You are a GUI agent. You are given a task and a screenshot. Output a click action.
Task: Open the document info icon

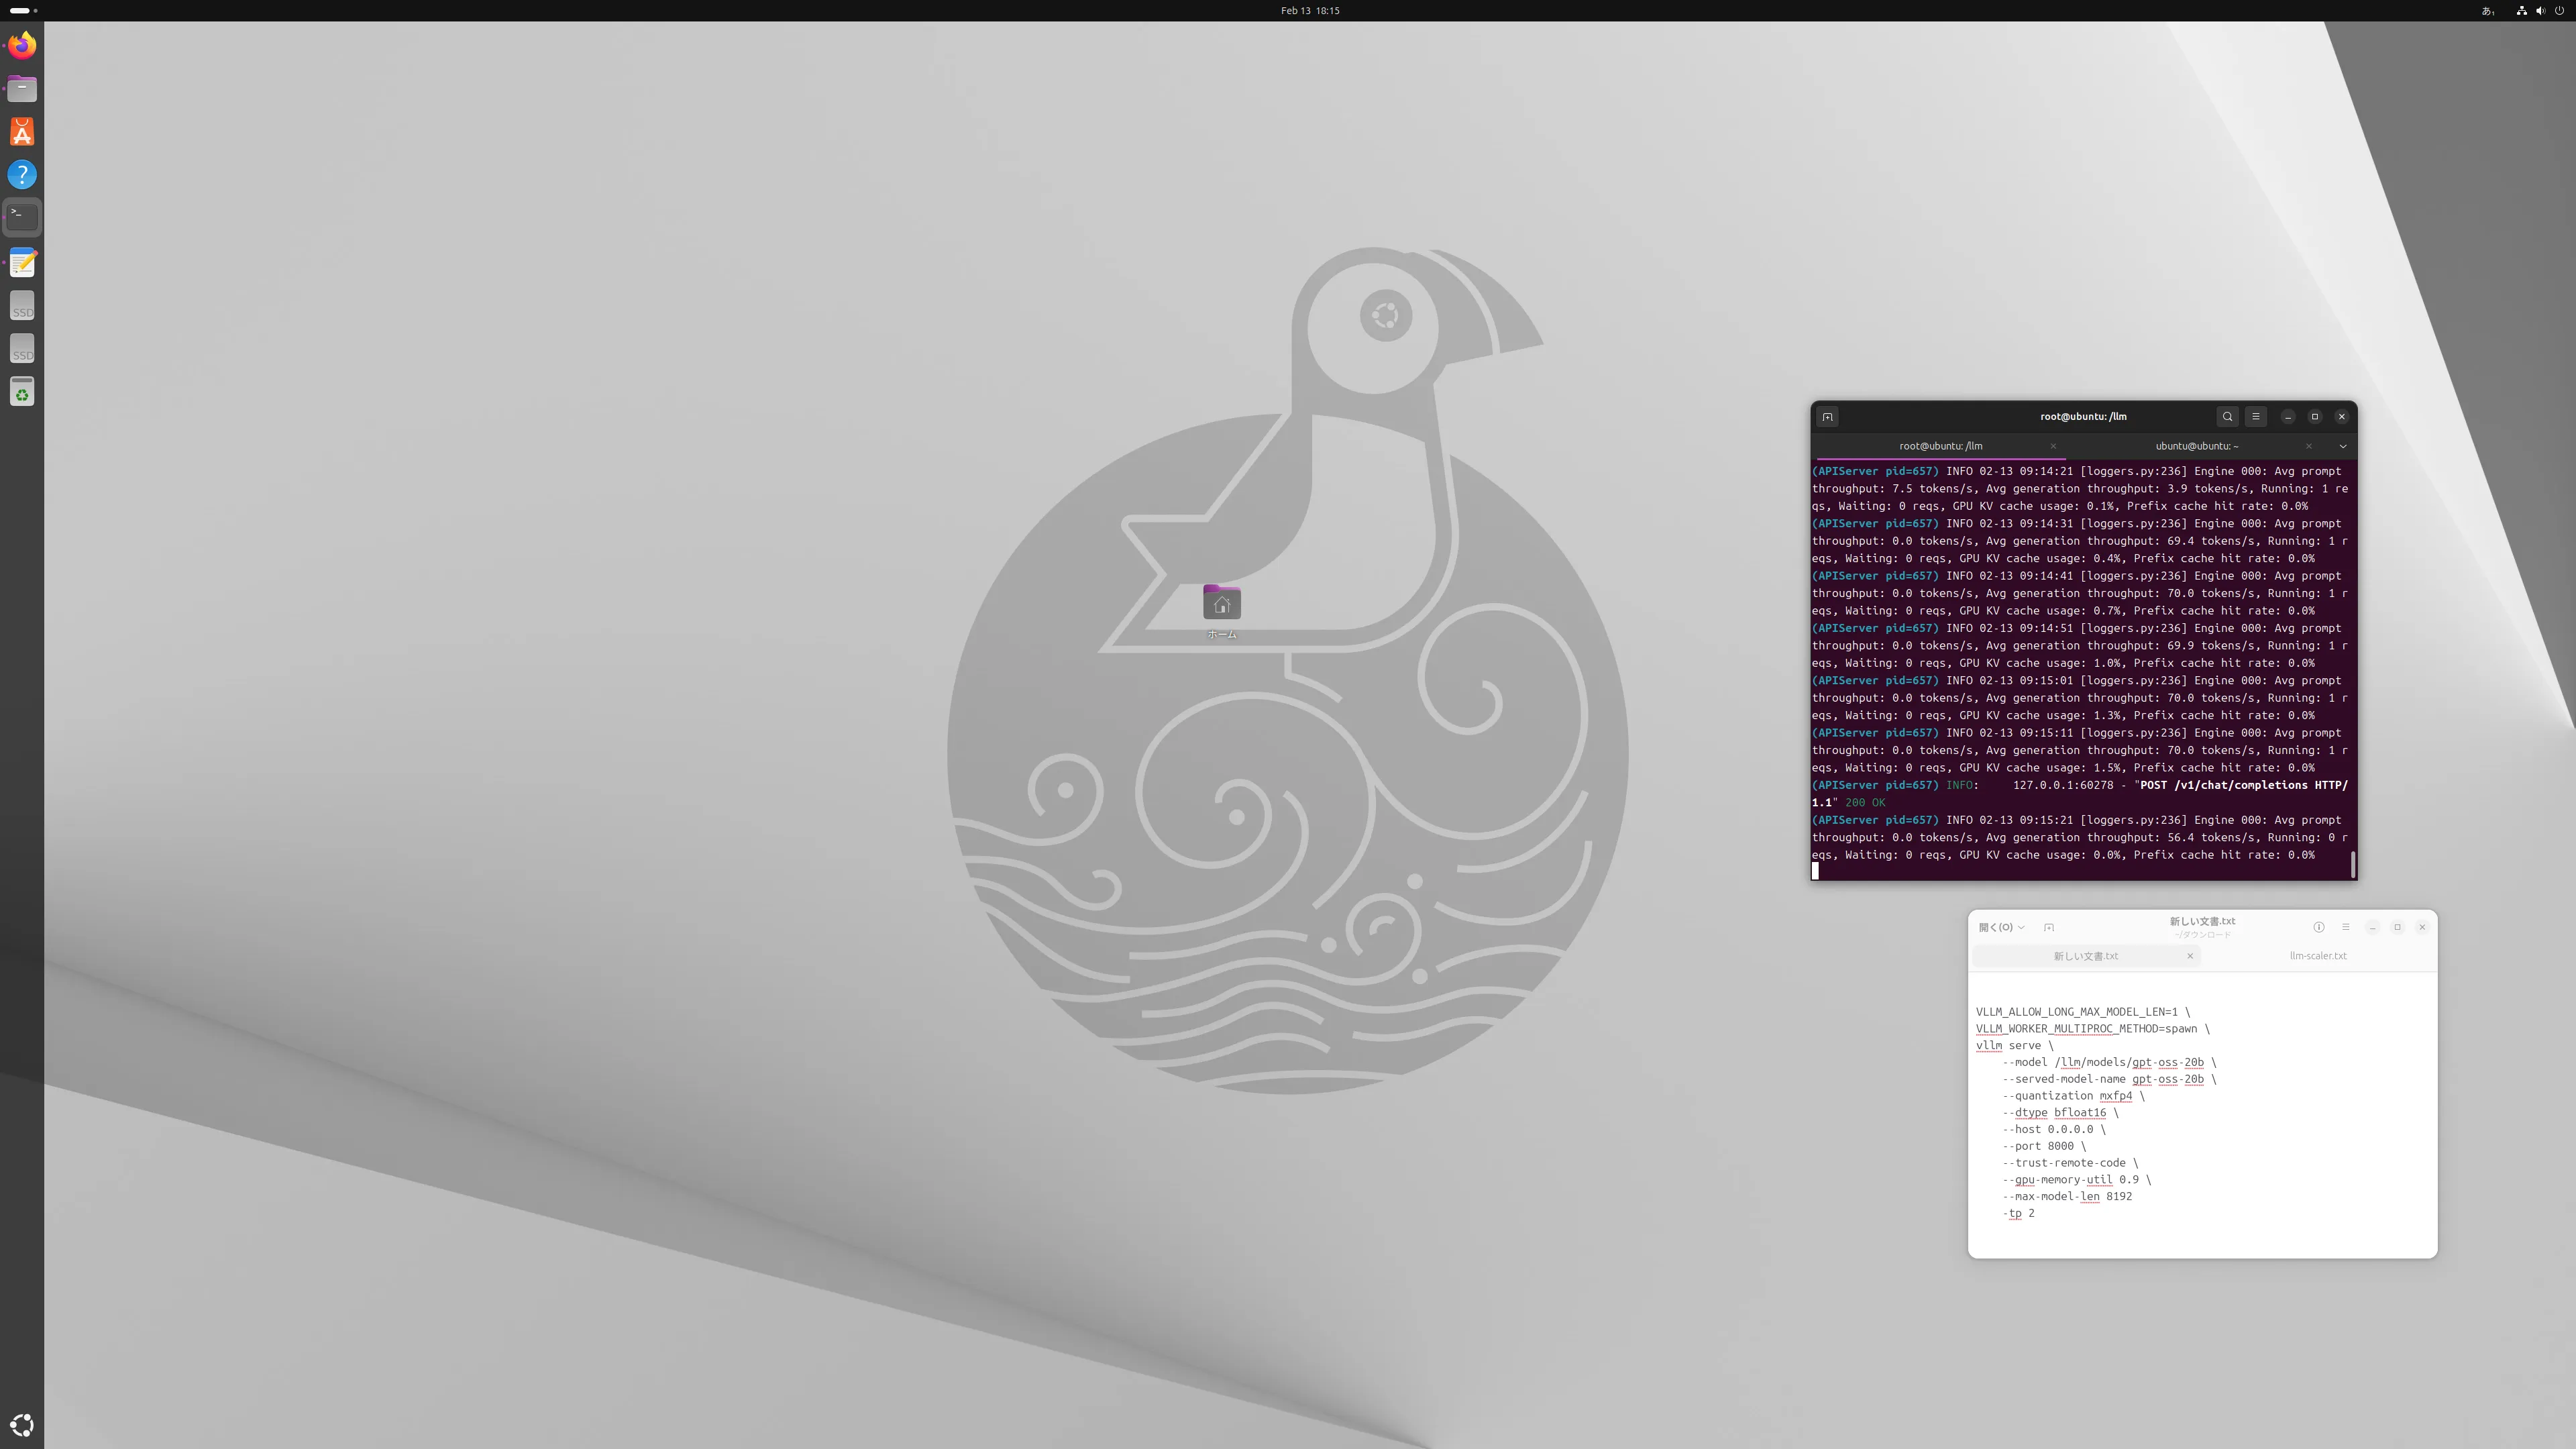click(x=2318, y=927)
